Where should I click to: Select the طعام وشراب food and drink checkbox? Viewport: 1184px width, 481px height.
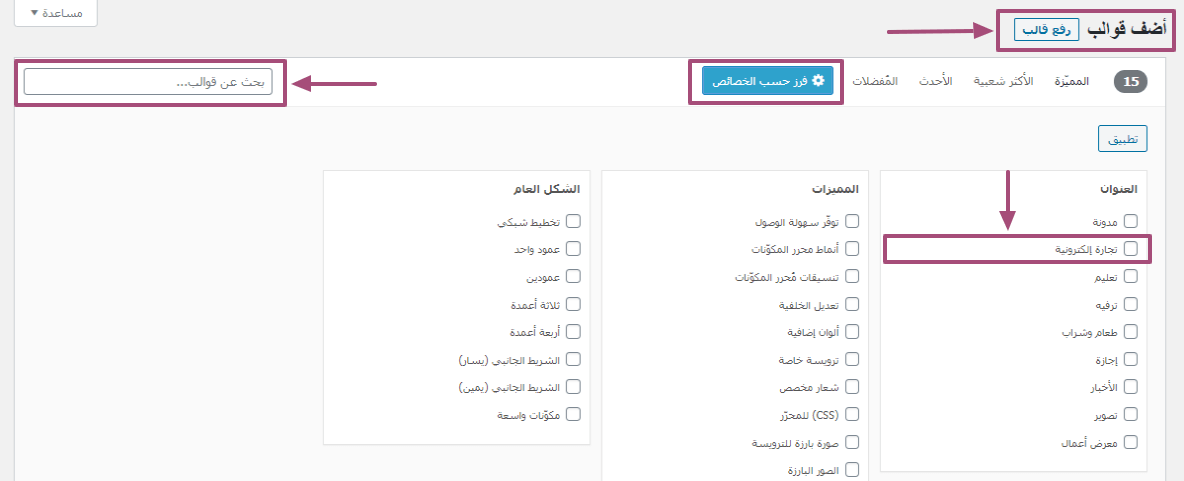pyautogui.click(x=1131, y=331)
